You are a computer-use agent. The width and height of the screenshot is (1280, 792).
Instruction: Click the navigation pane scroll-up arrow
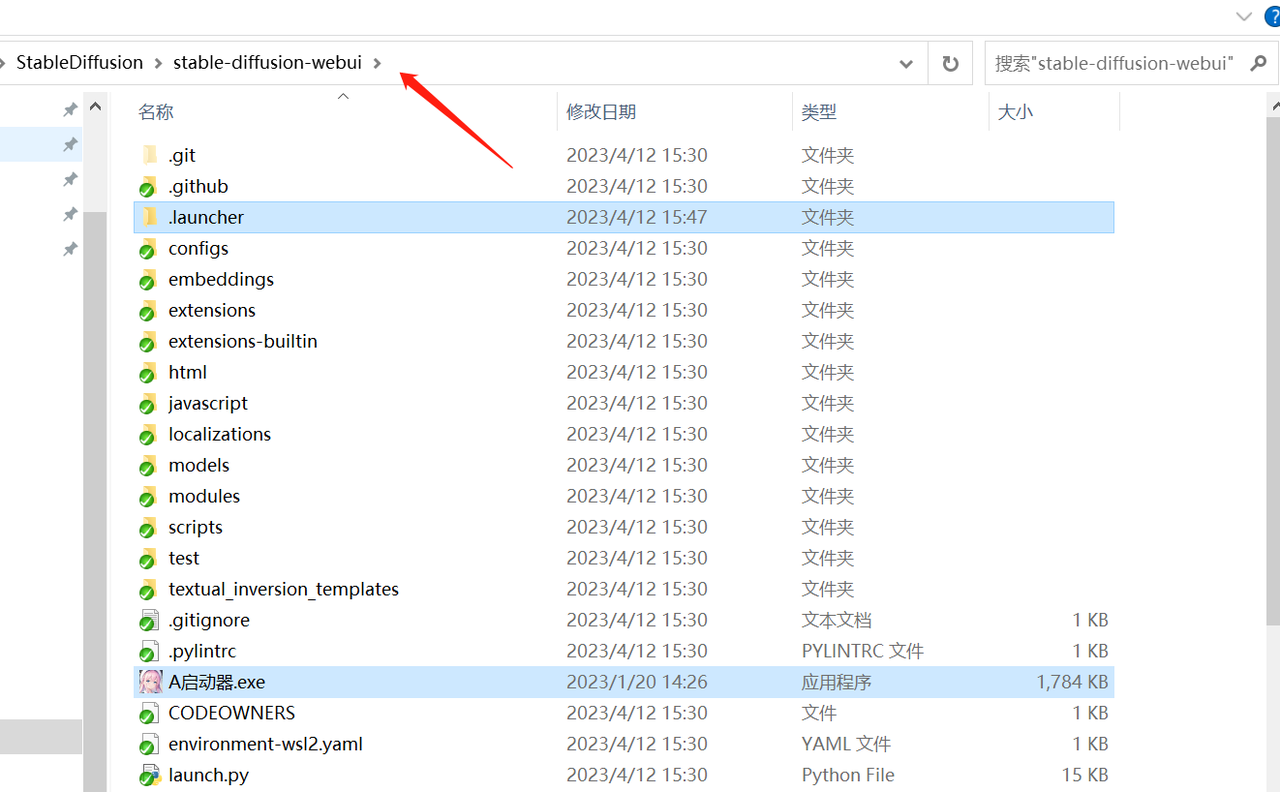[96, 106]
